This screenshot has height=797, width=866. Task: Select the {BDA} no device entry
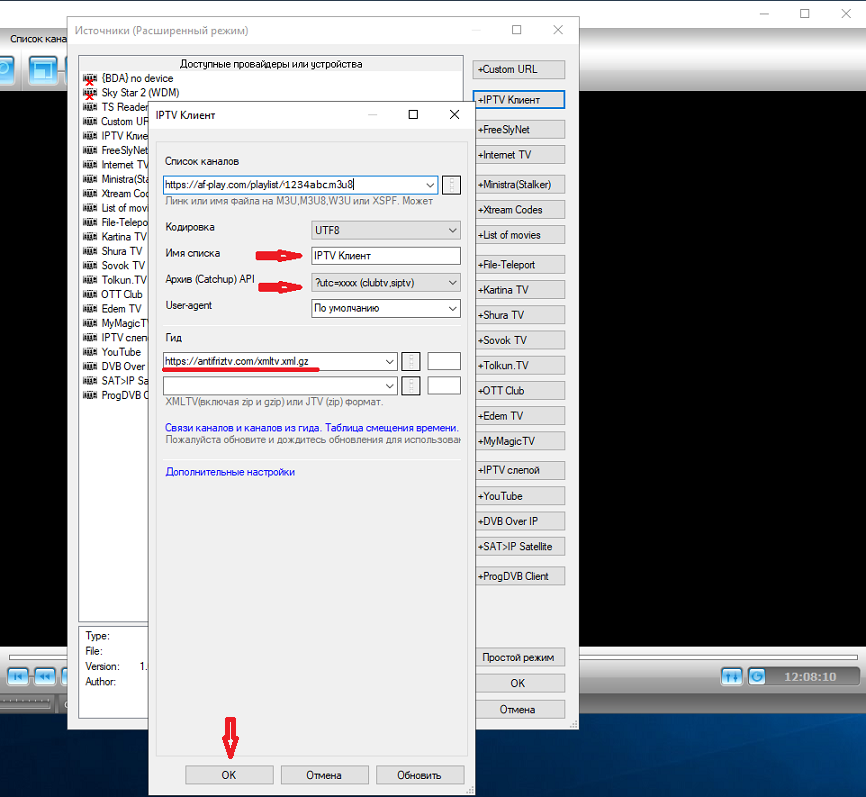coord(137,79)
